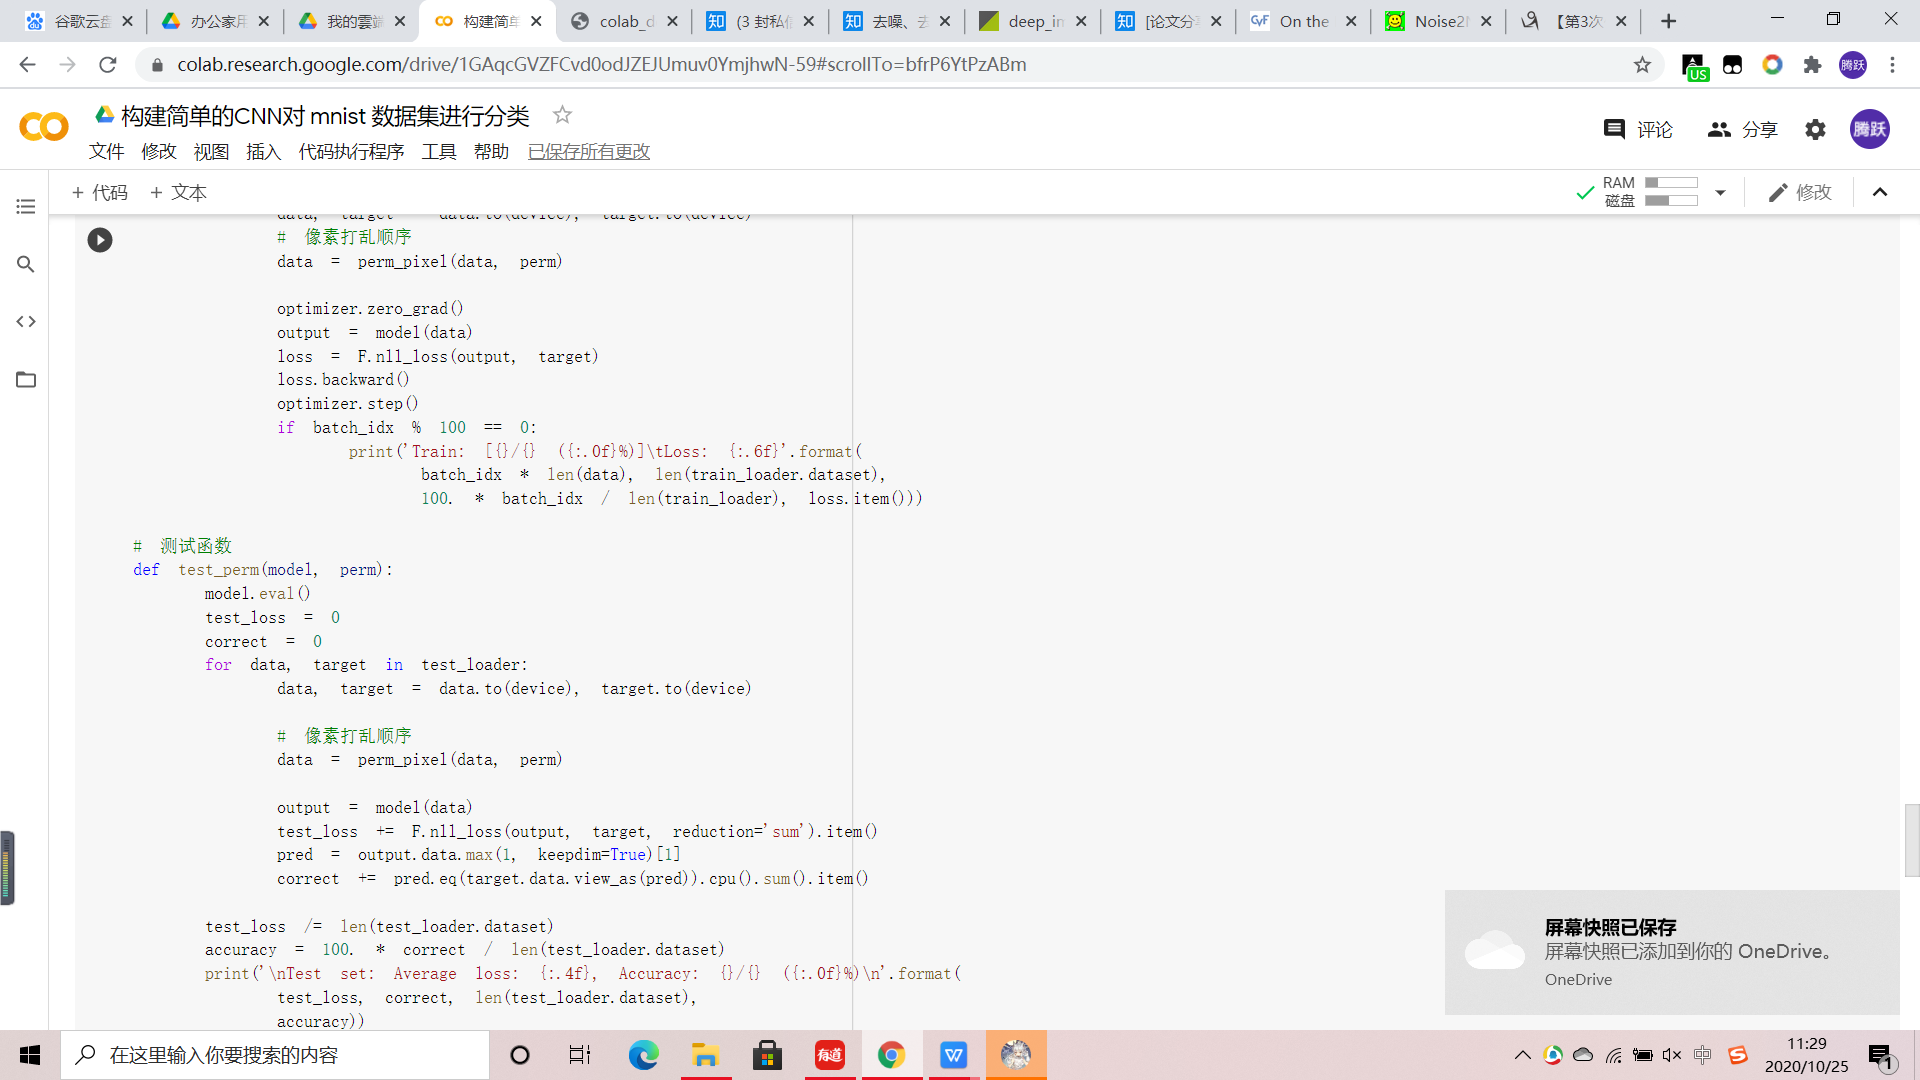Mute toggle the system volume icon

(x=1672, y=1055)
